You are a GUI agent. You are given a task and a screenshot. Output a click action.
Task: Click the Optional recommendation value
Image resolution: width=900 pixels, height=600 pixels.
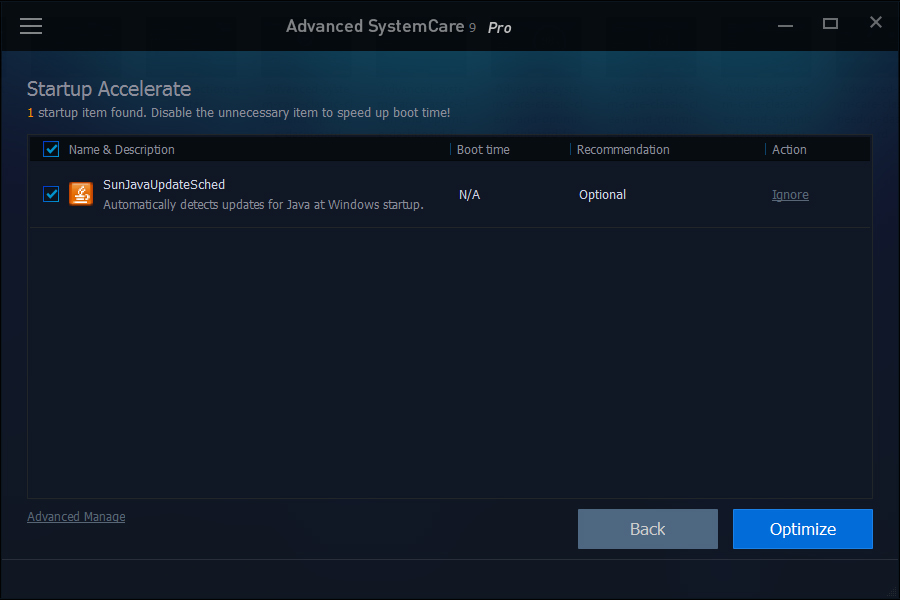(602, 195)
